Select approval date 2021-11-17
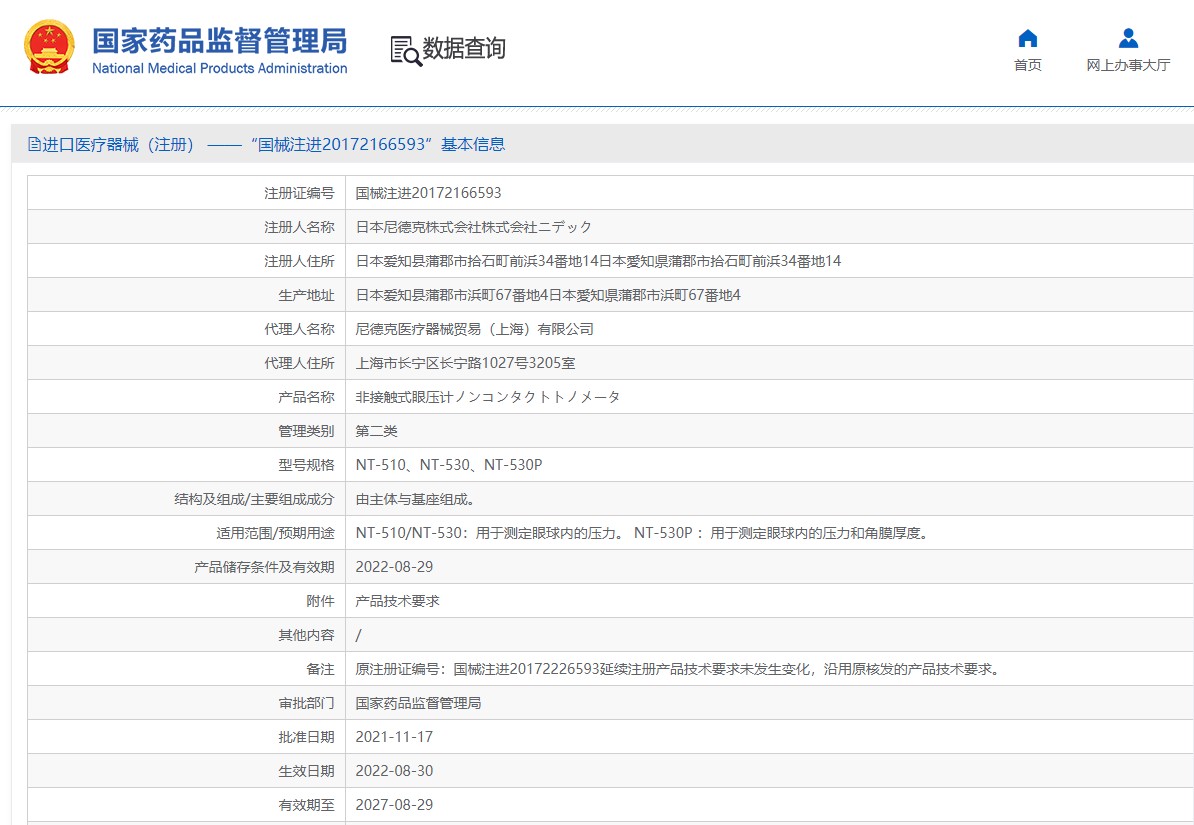This screenshot has height=825, width=1194. point(394,737)
